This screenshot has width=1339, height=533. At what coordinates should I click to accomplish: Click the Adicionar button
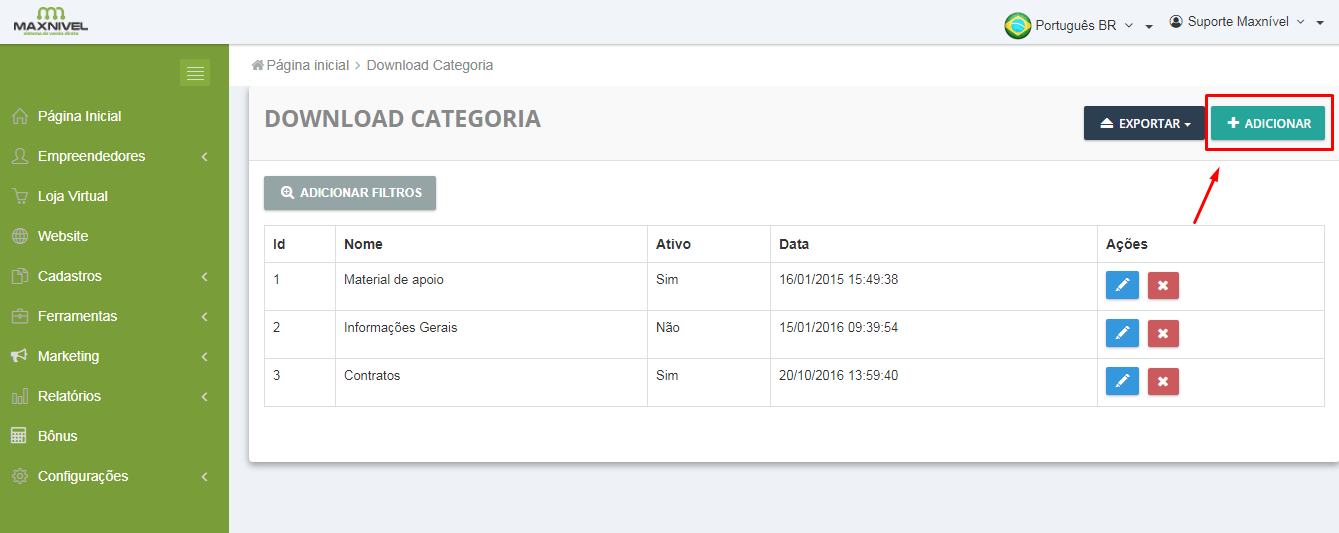[x=1268, y=124]
